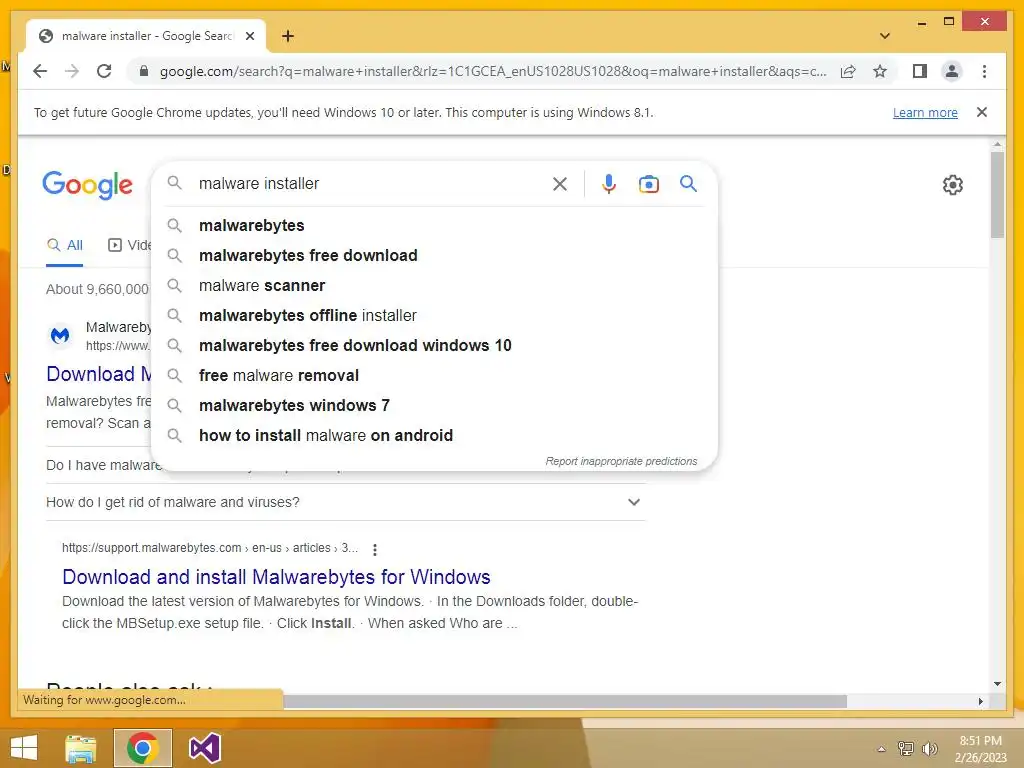View site info via padlock icon
1024x768 pixels.
pyautogui.click(x=144, y=71)
